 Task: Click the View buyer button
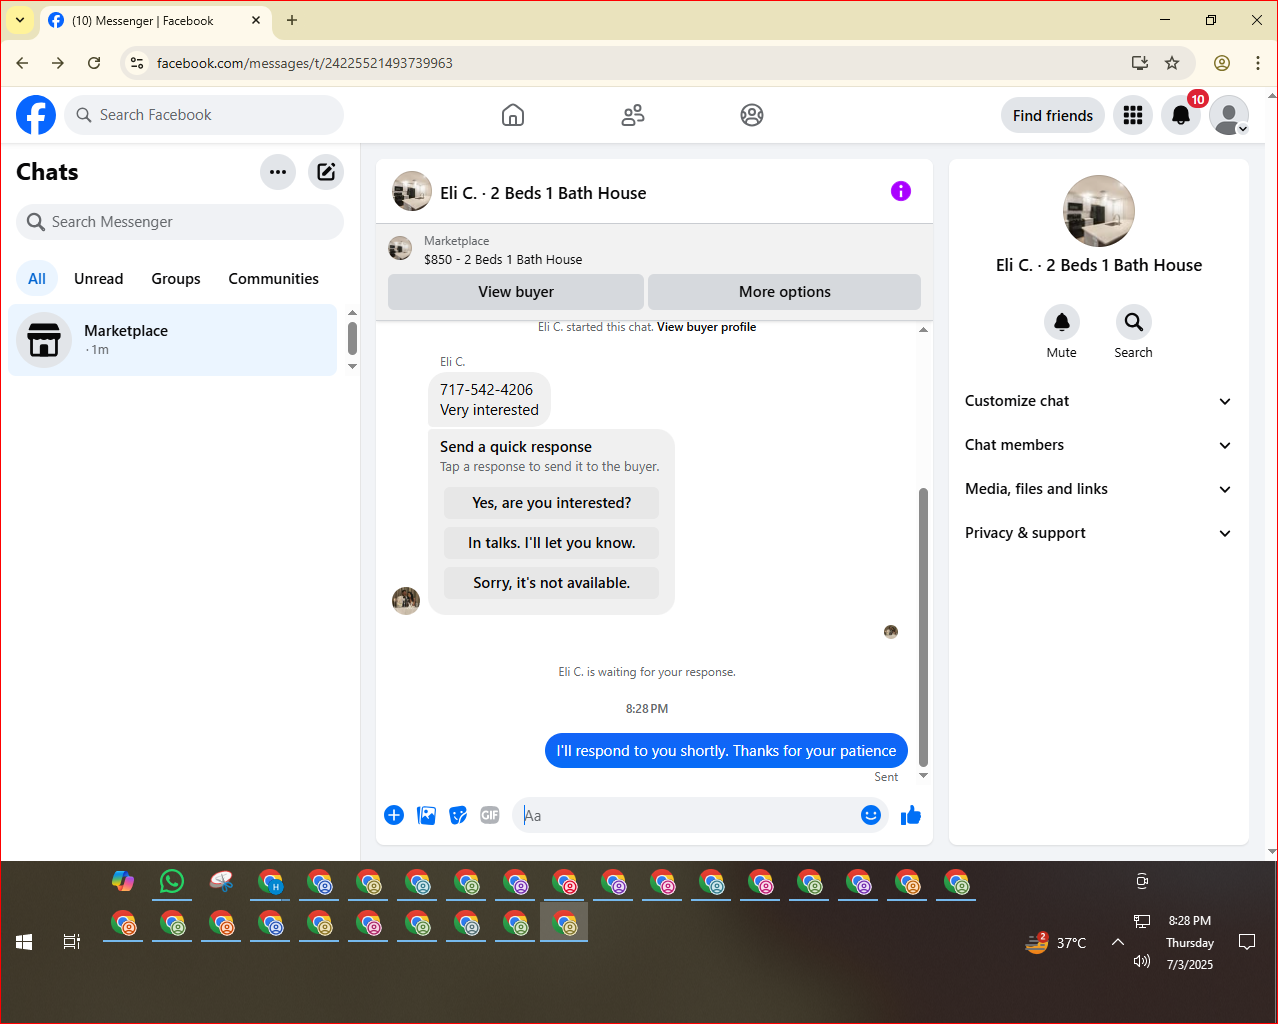(516, 292)
